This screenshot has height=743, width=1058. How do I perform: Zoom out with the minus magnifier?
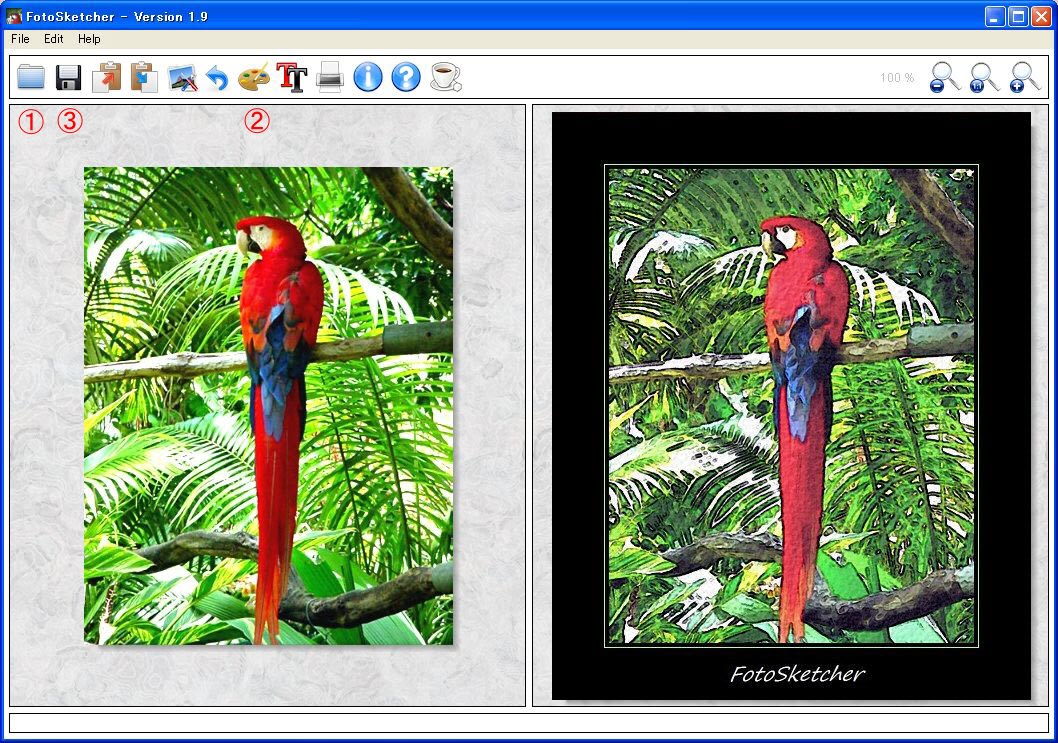(x=944, y=77)
